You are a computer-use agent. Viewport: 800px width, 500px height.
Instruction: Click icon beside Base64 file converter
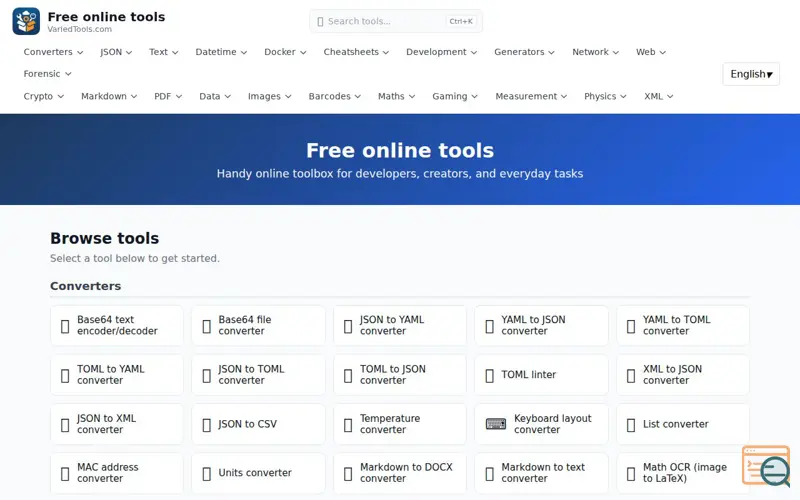pyautogui.click(x=207, y=326)
